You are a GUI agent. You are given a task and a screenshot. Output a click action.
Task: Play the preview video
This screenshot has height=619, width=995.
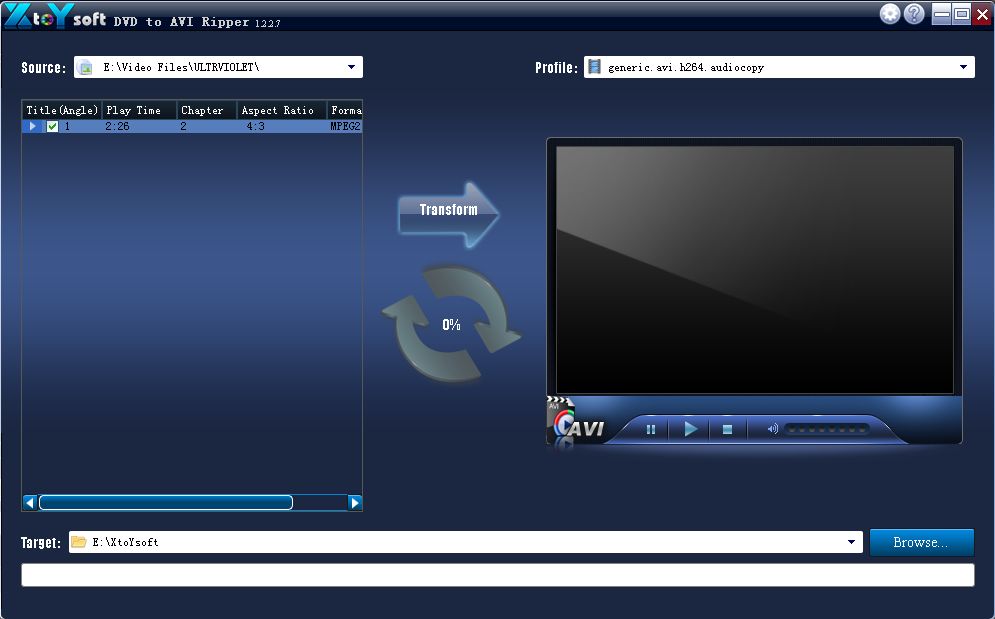click(690, 429)
